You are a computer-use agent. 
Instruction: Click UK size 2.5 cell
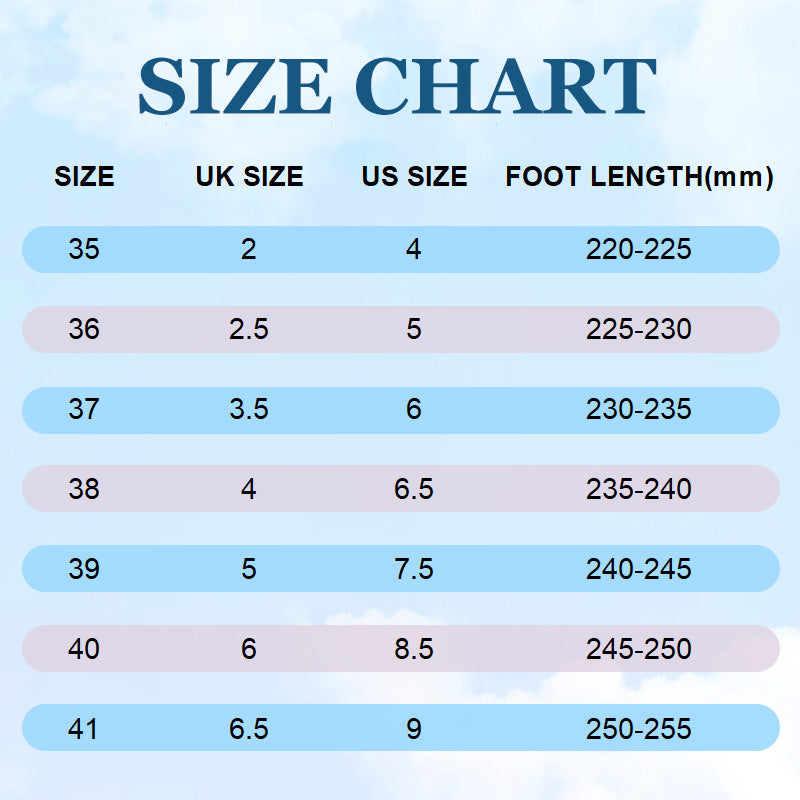click(249, 329)
